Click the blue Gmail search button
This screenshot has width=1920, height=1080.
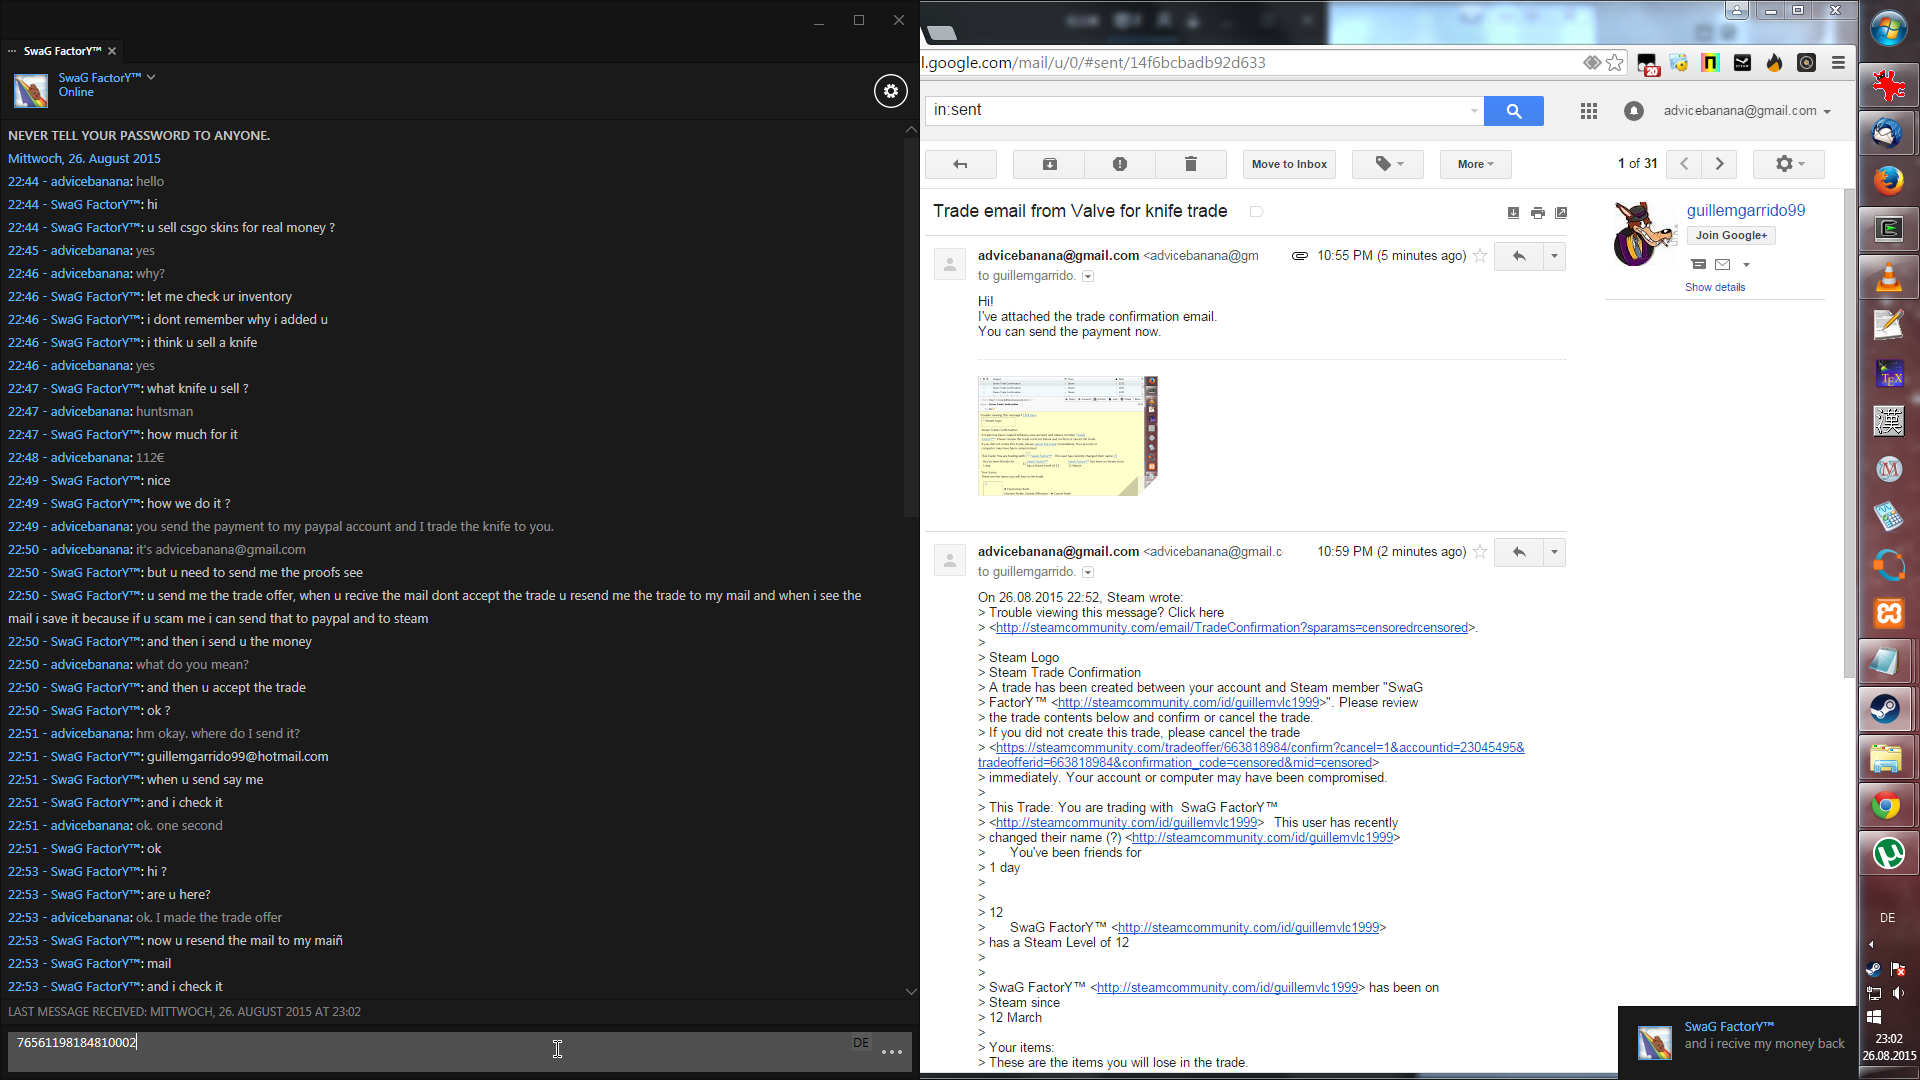pos(1513,111)
